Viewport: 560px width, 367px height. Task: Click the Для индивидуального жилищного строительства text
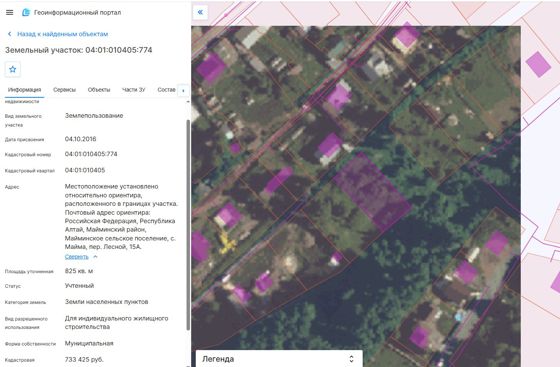click(116, 322)
